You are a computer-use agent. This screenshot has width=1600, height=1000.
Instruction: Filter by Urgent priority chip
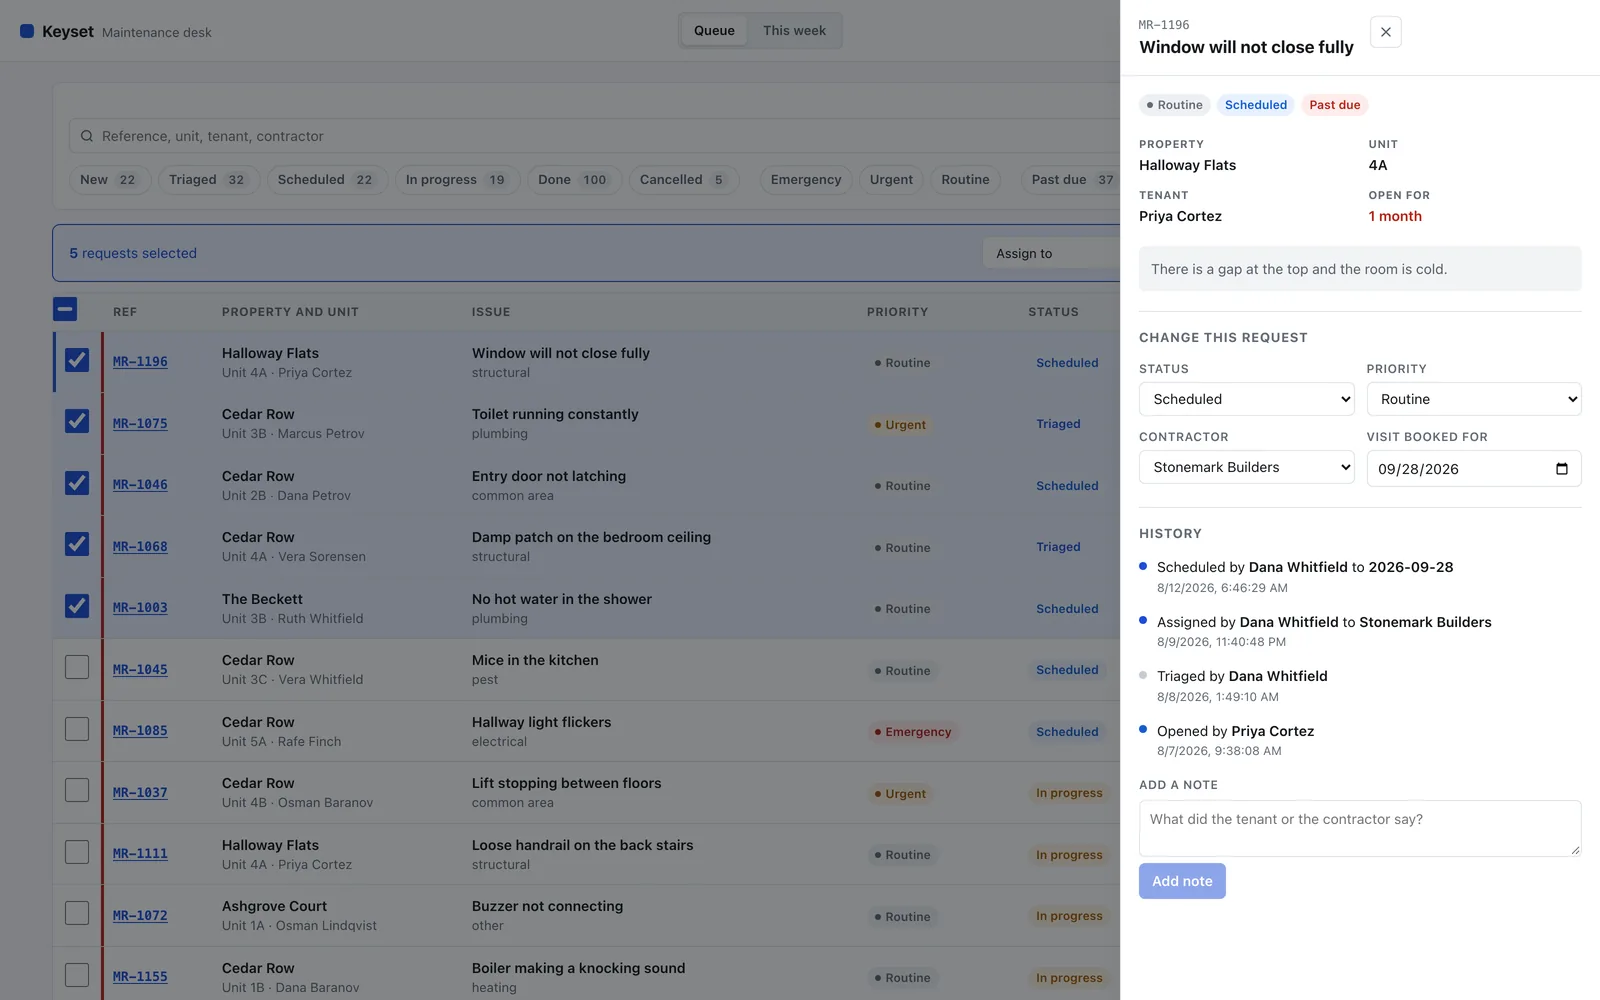pos(891,180)
